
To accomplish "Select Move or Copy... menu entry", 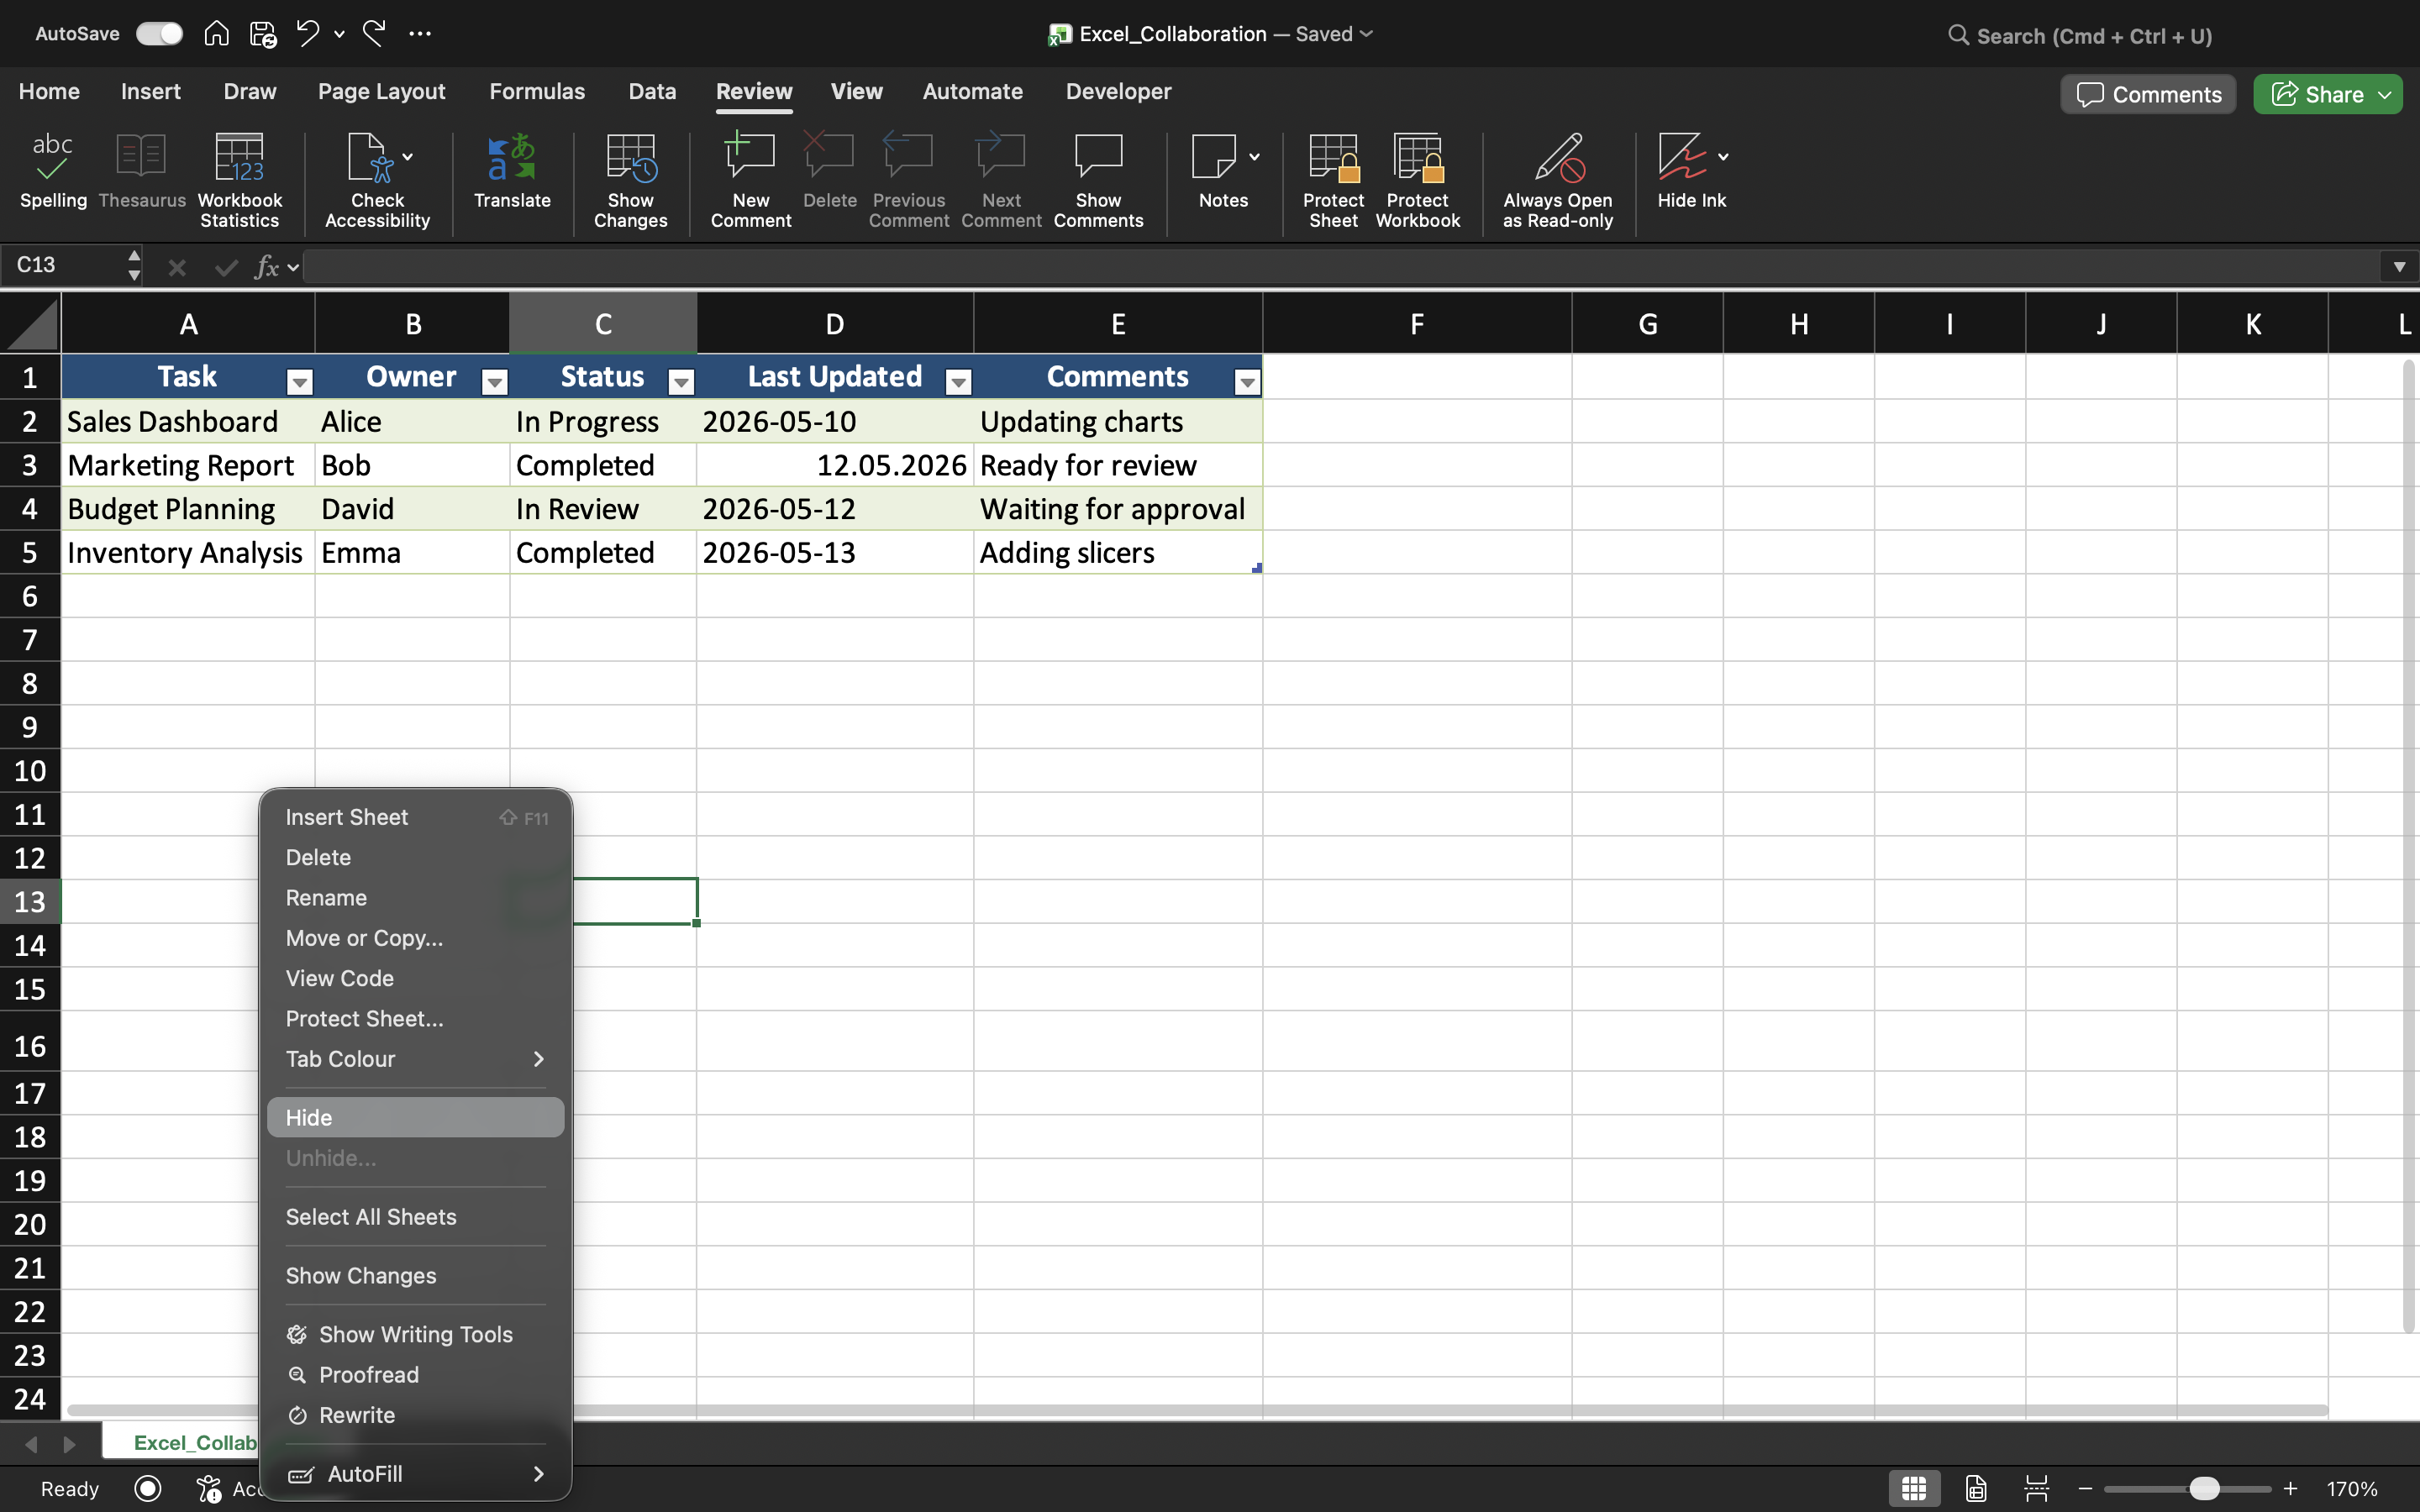I will [x=416, y=938].
